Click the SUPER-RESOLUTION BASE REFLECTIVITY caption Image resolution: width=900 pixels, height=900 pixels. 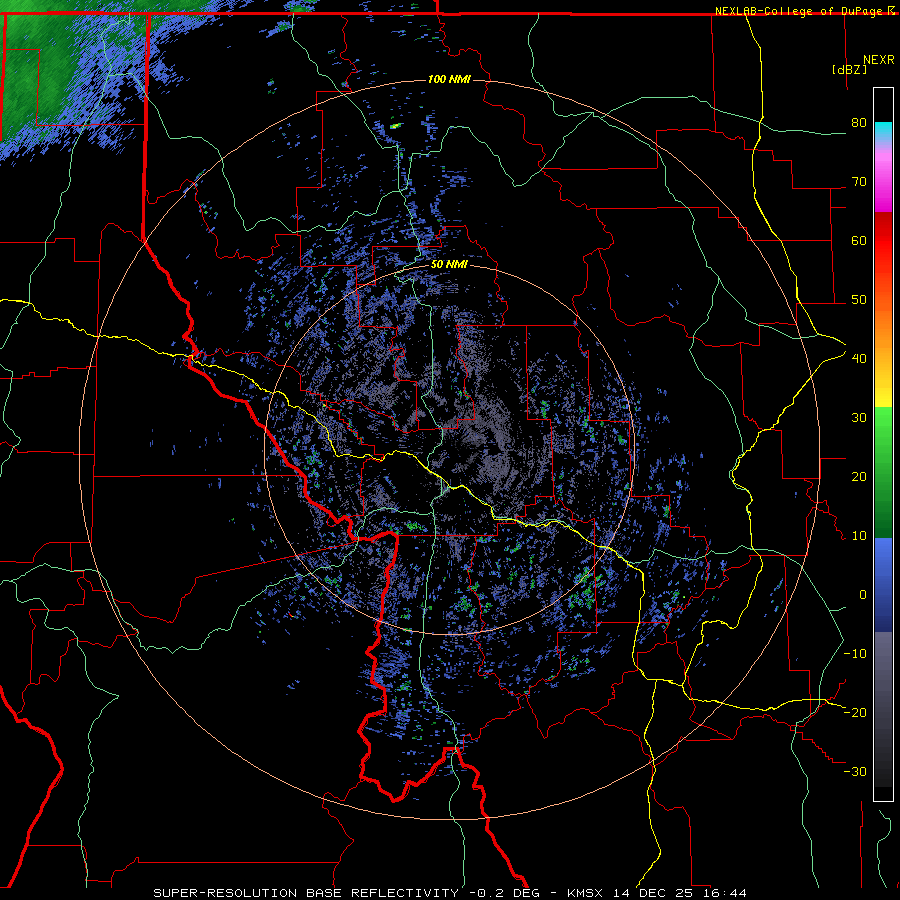point(306,893)
